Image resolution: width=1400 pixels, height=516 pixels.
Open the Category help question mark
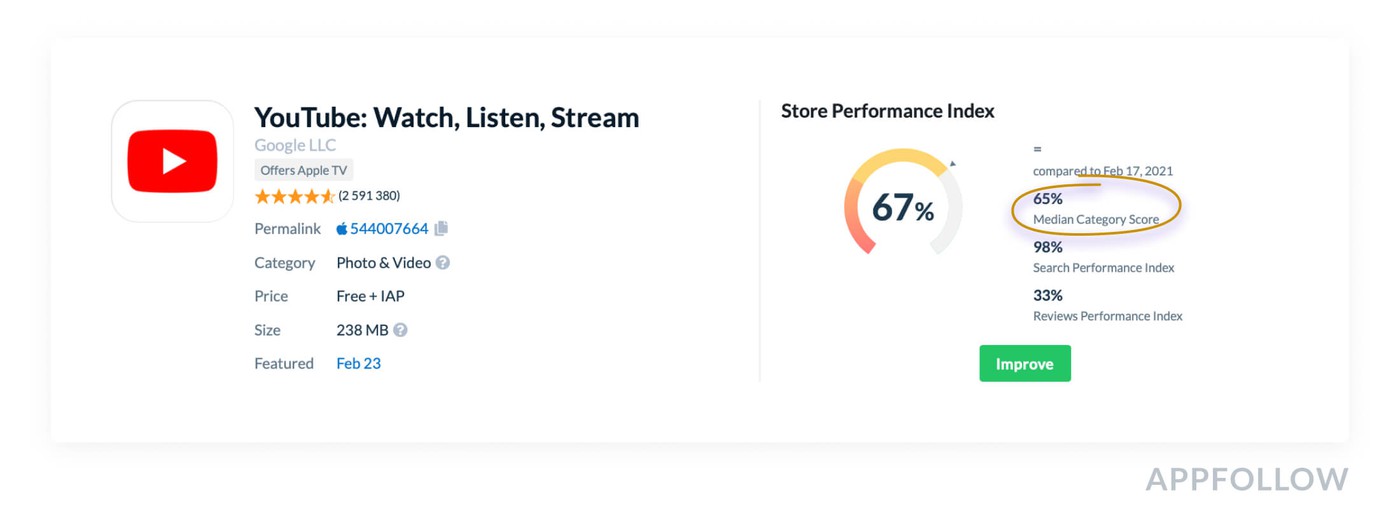(x=443, y=262)
